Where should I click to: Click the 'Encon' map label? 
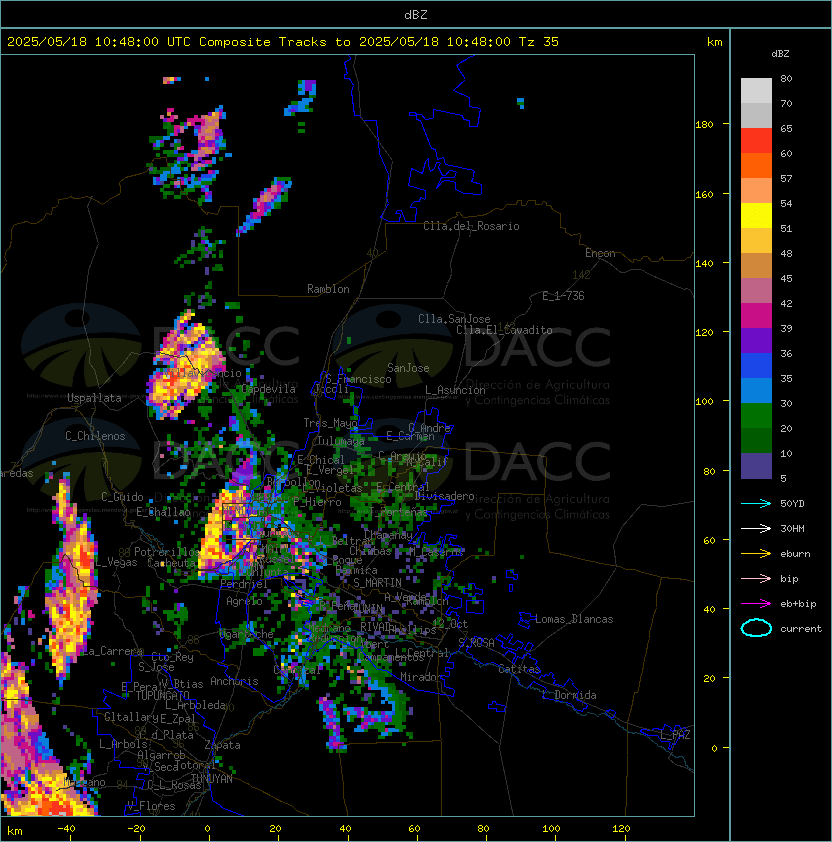600,253
